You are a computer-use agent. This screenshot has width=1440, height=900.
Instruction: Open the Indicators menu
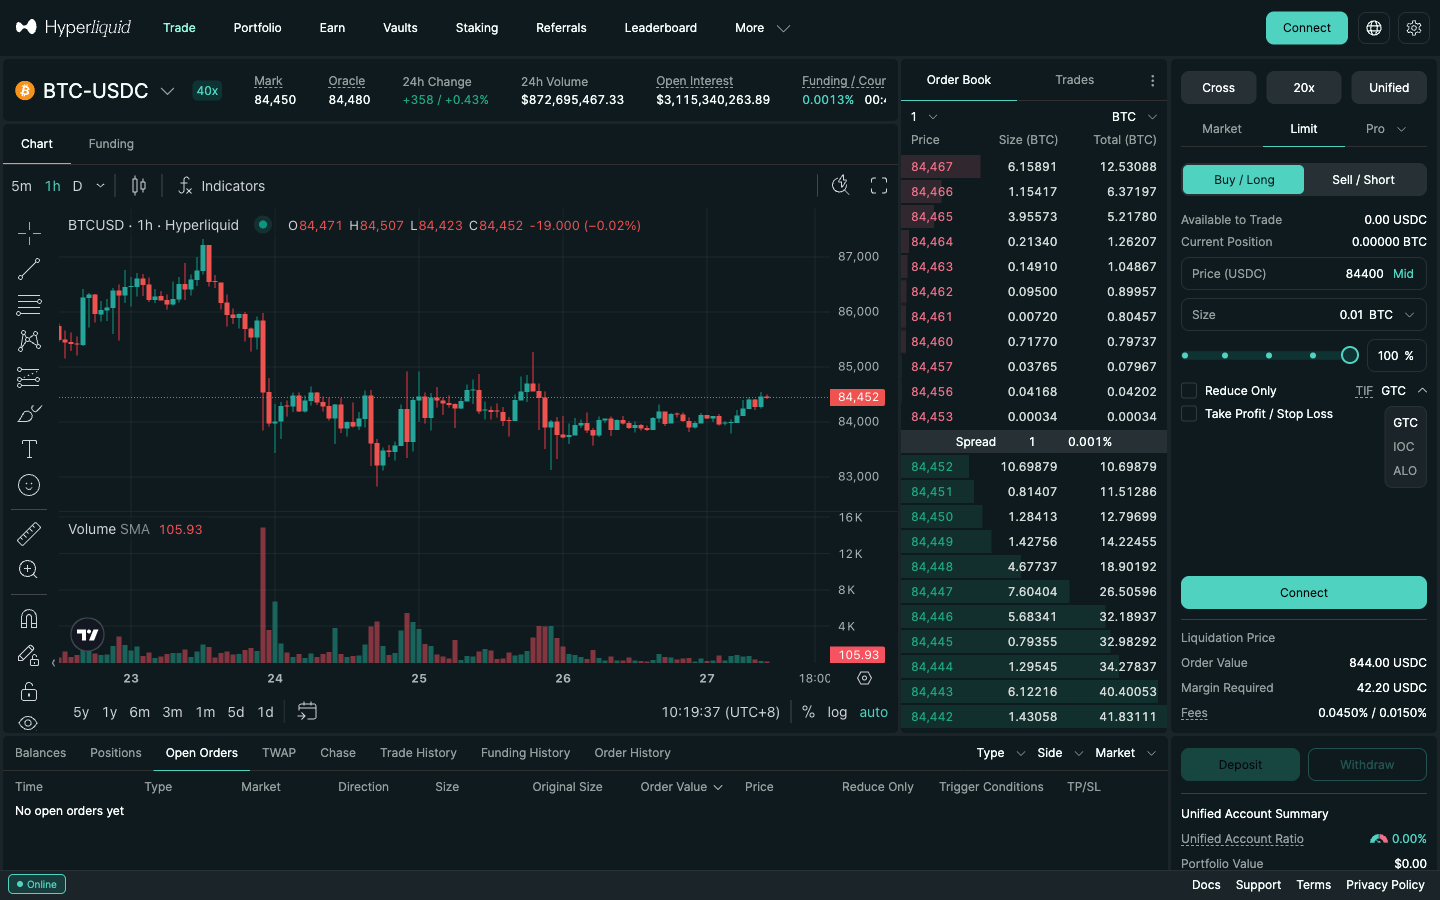click(221, 186)
